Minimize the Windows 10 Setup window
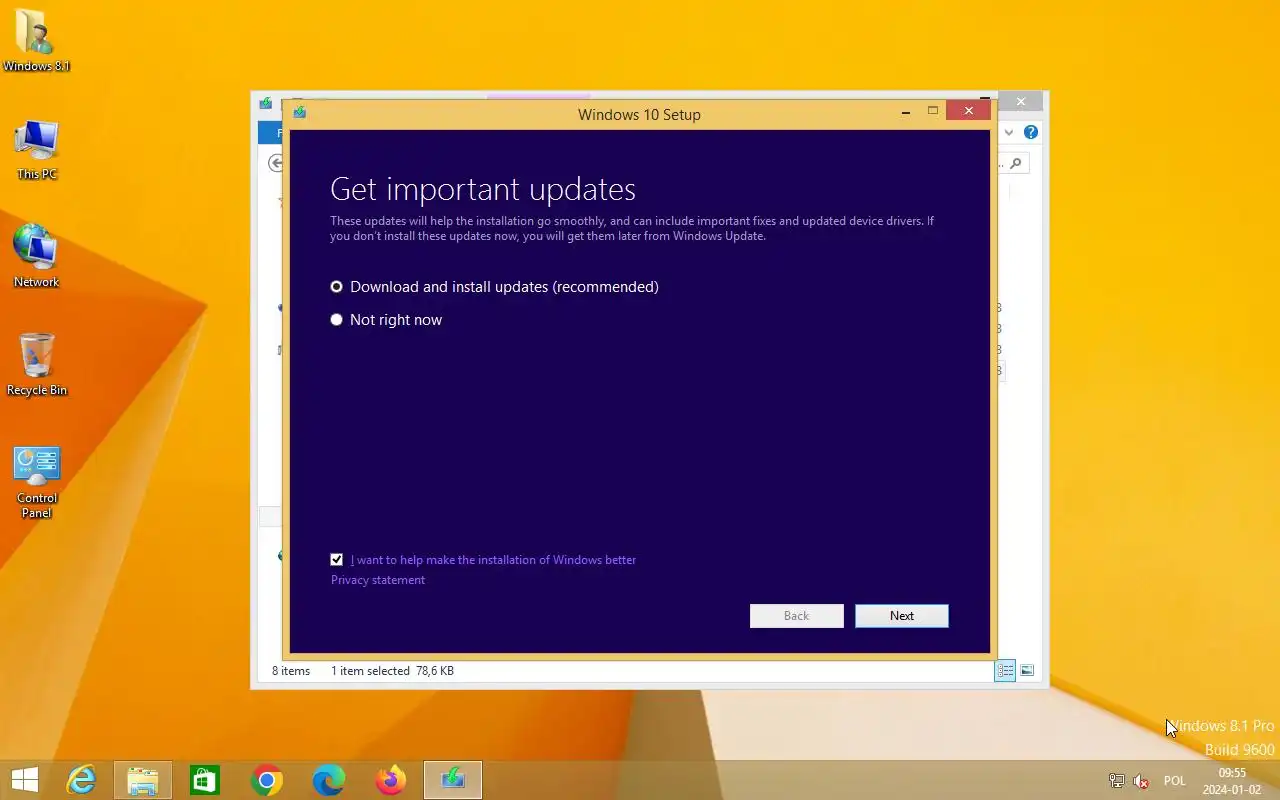The width and height of the screenshot is (1280, 800). point(906,112)
